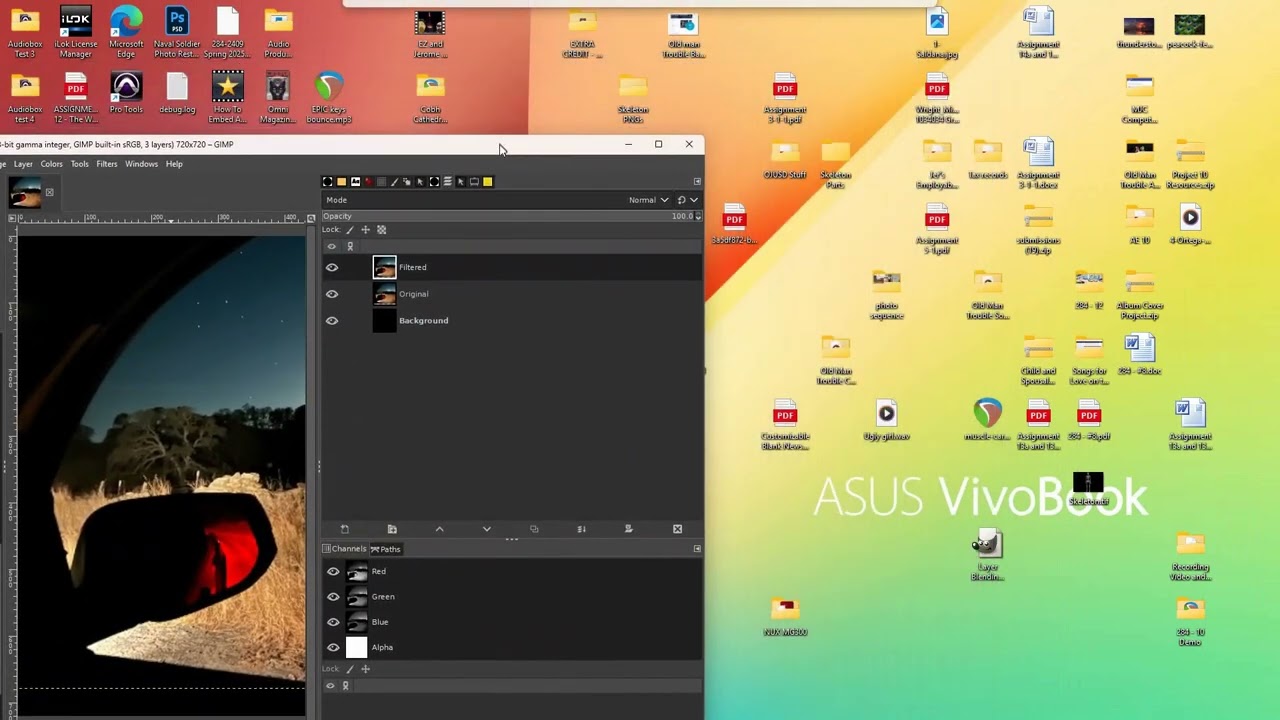Duplicate the selected layer
The height and width of the screenshot is (720, 1280).
click(x=534, y=529)
